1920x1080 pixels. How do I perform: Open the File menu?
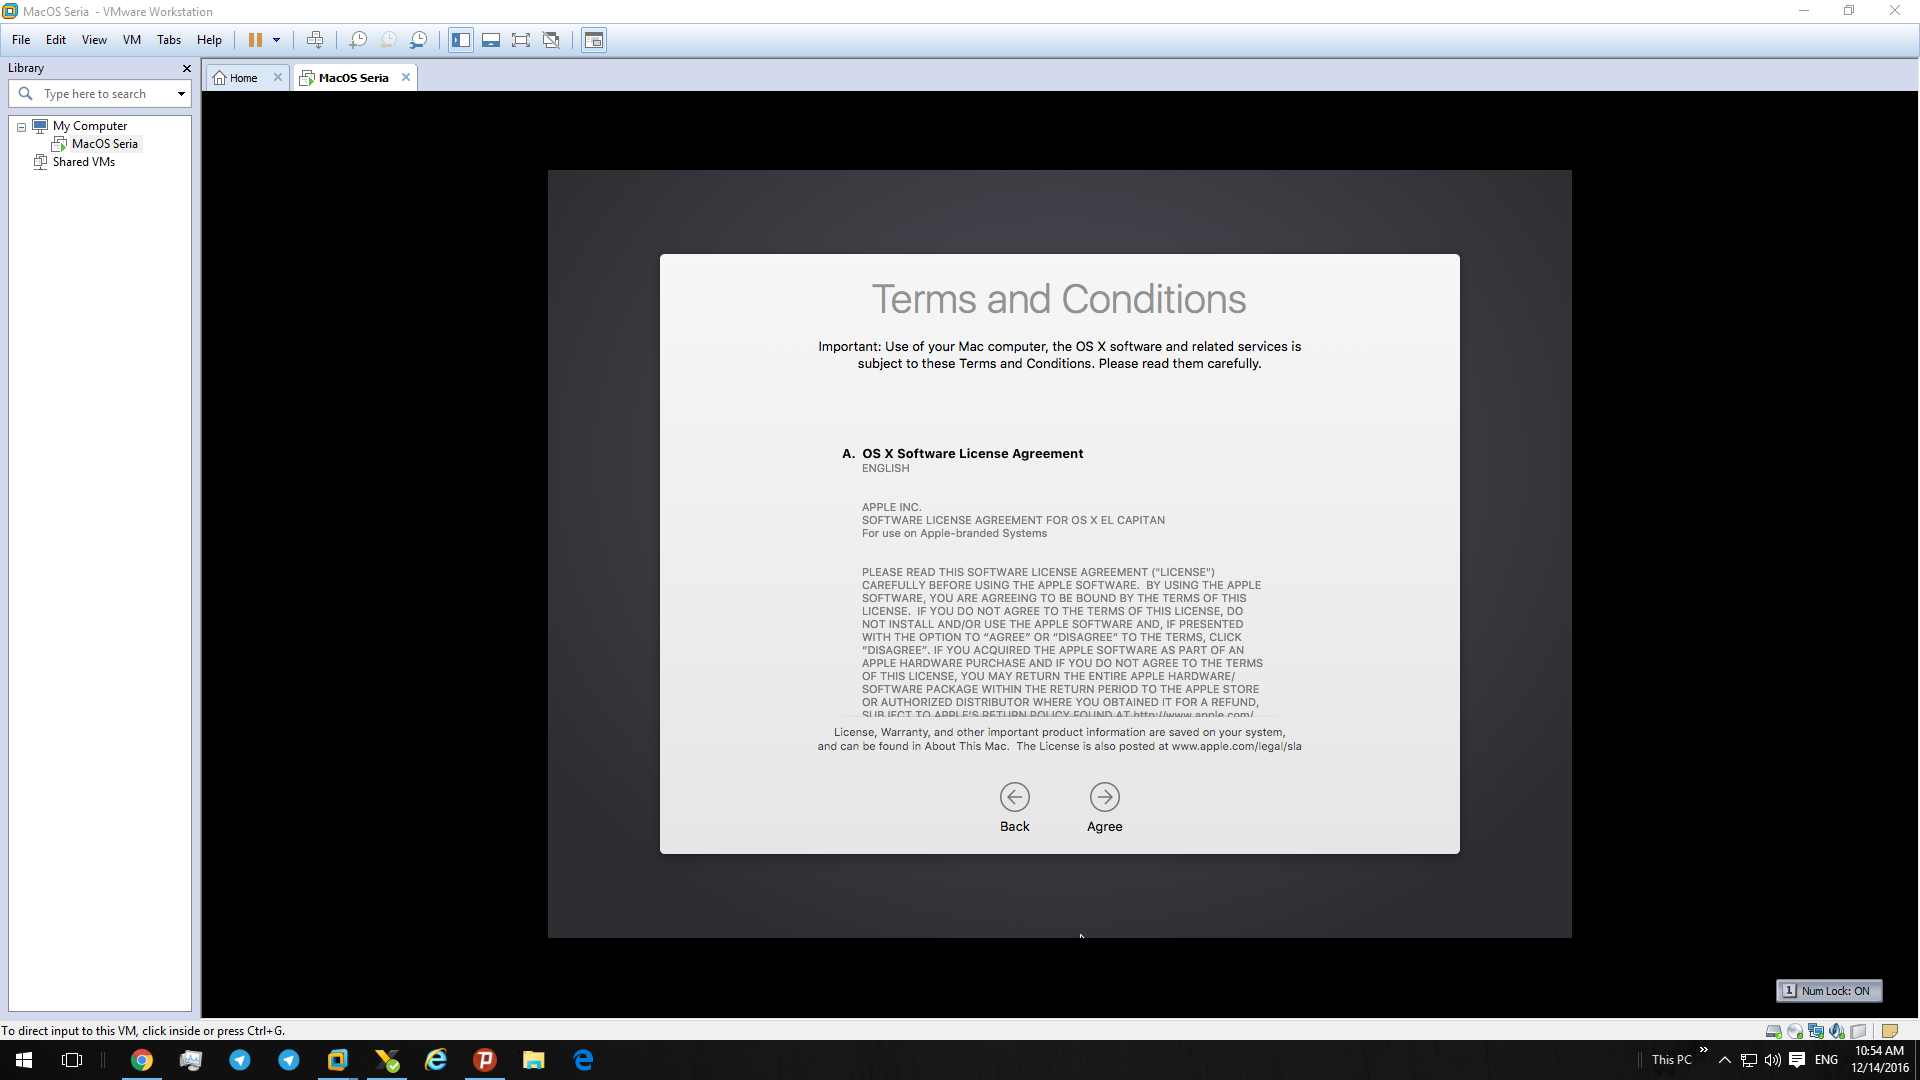click(21, 40)
